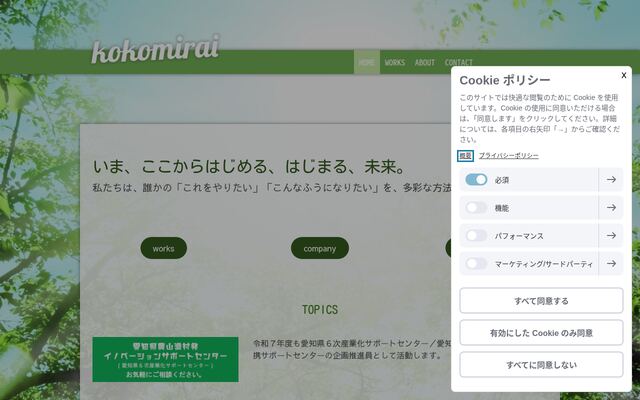Toggle the 必須 cookie switch
640x400 pixels.
pyautogui.click(x=476, y=180)
